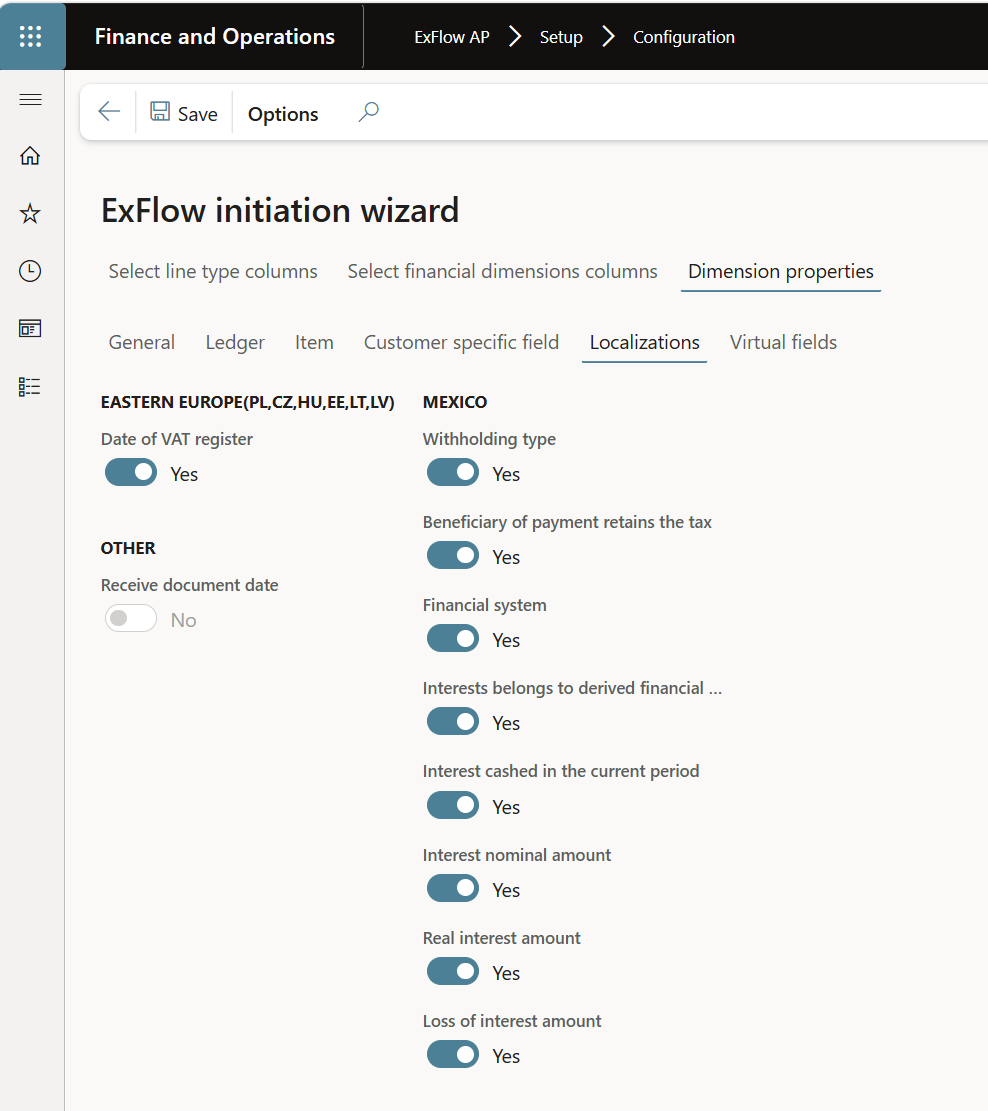The height and width of the screenshot is (1111, 988).
Task: Click the search magnifier icon
Action: 369,111
